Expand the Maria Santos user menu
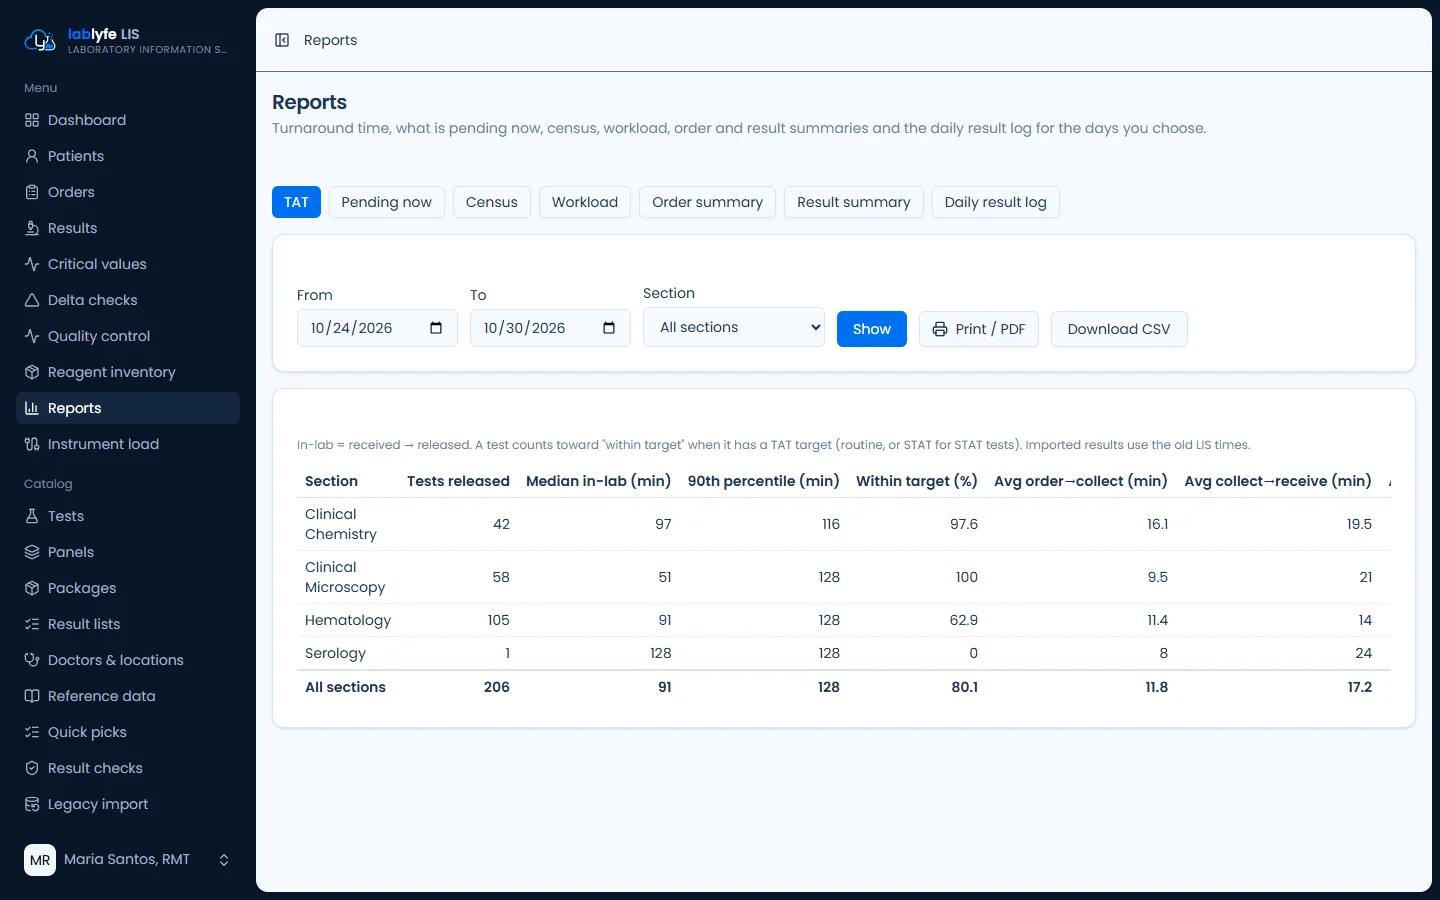The height and width of the screenshot is (900, 1440). [x=128, y=860]
